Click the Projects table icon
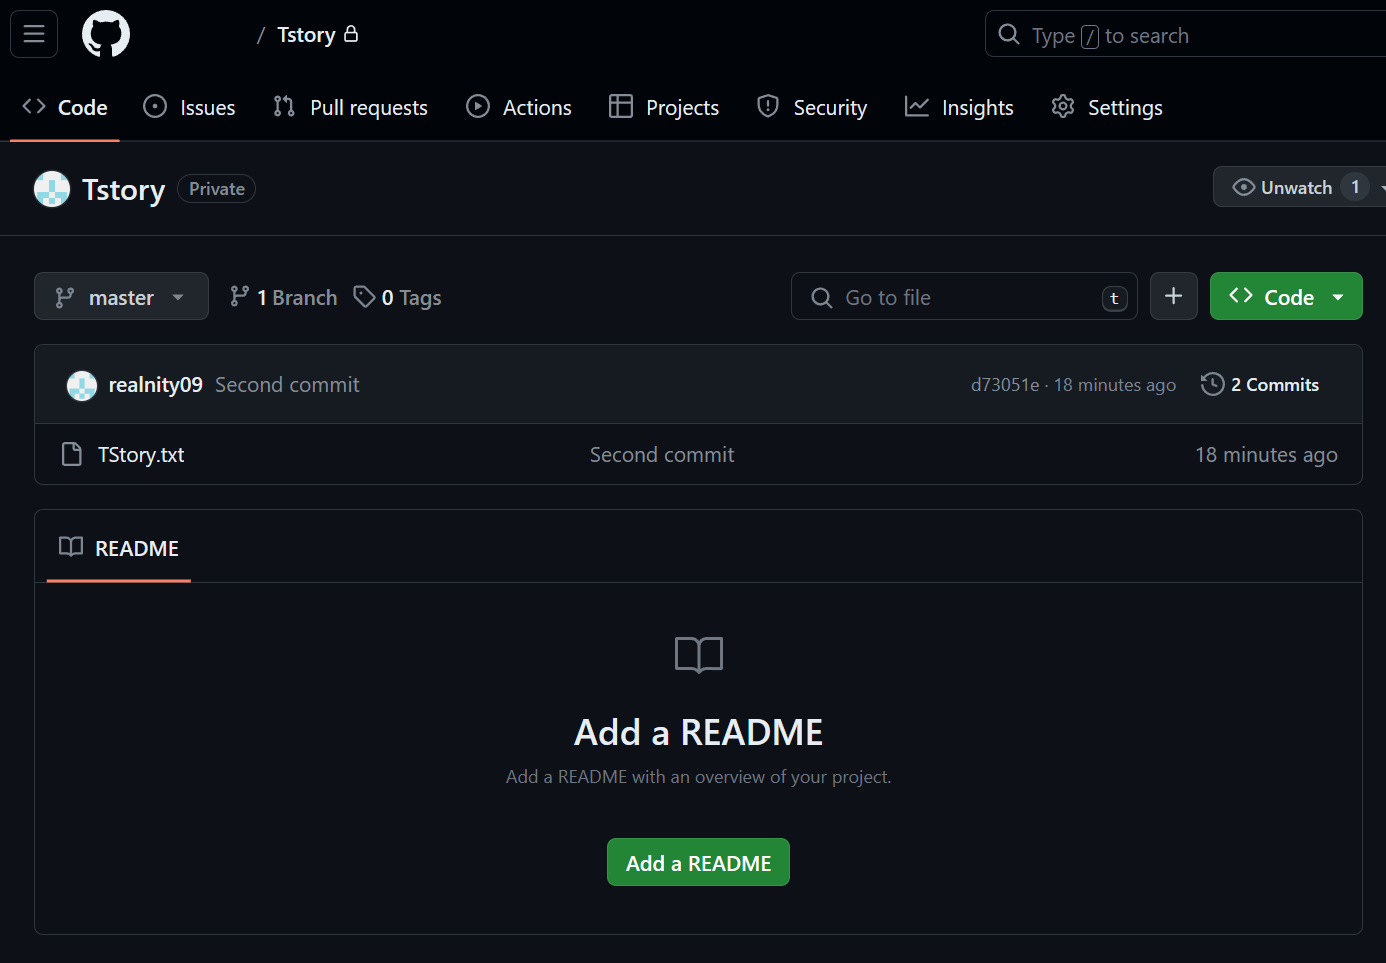Image resolution: width=1386 pixels, height=963 pixels. pyautogui.click(x=621, y=106)
